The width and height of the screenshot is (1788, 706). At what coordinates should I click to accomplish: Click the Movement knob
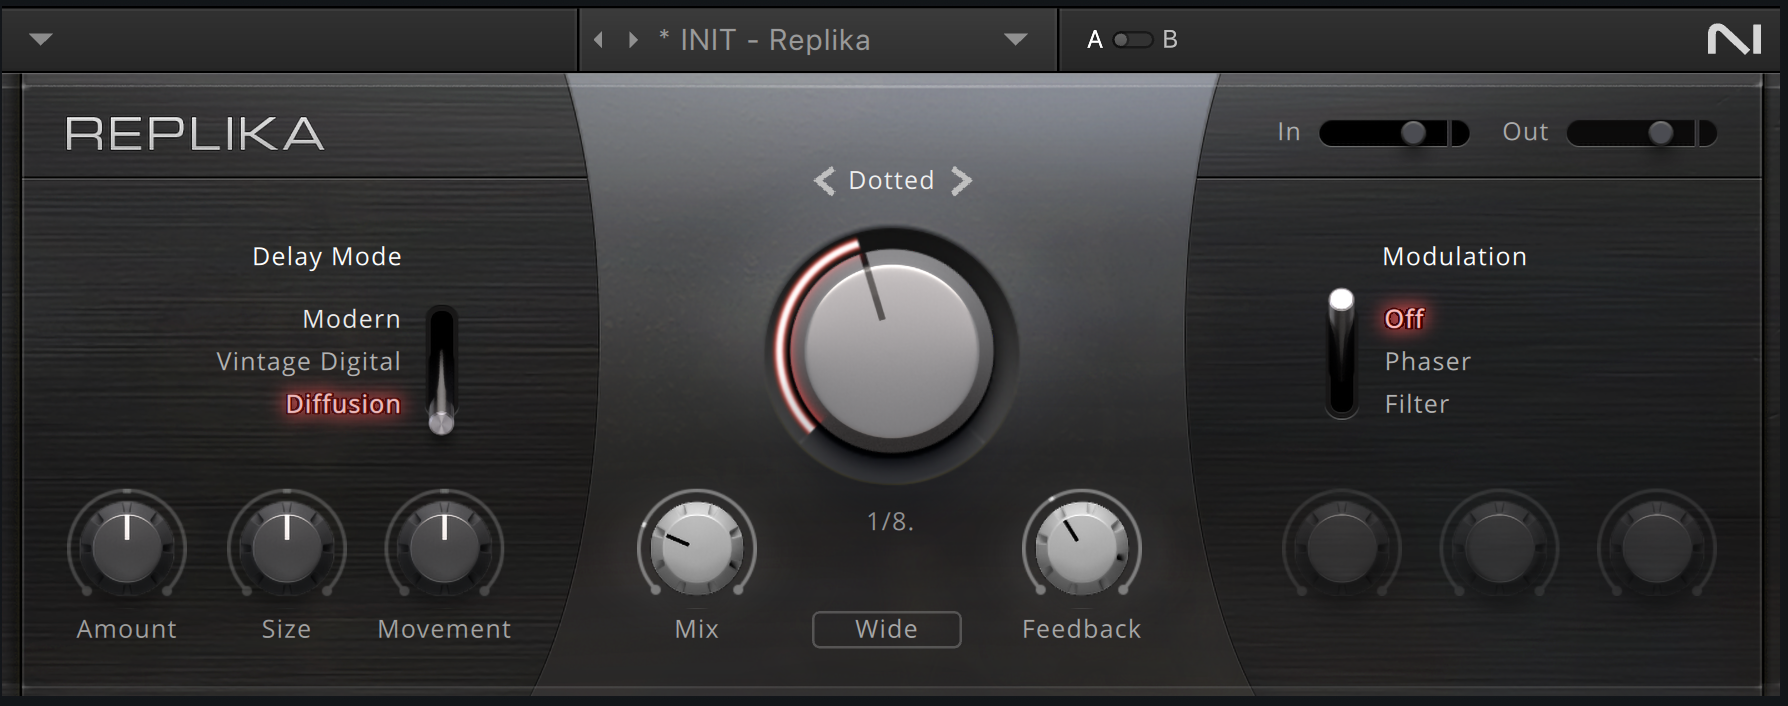click(445, 547)
